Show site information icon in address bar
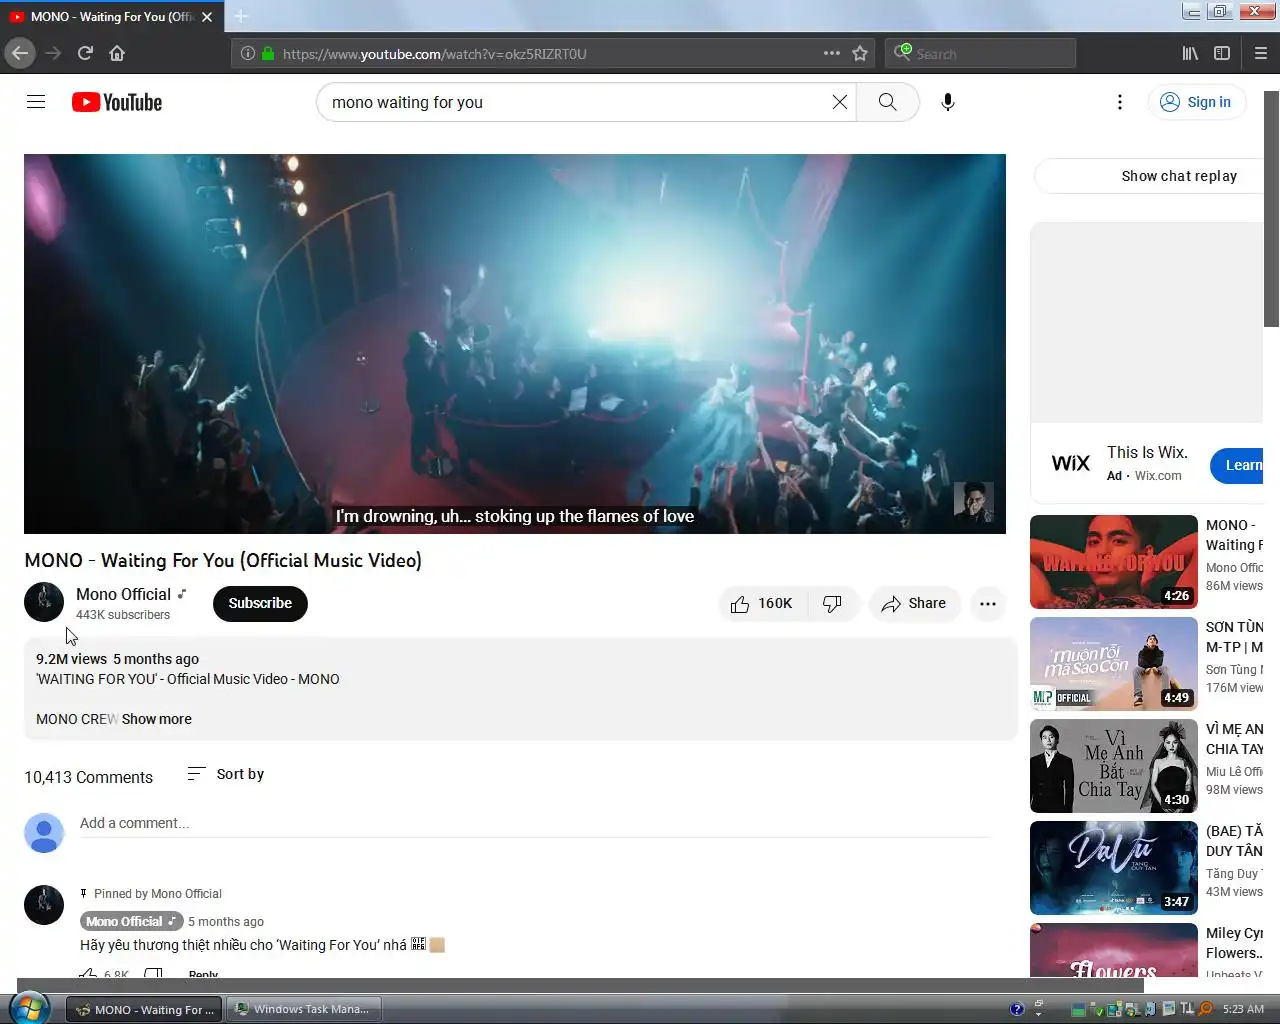Image resolution: width=1280 pixels, height=1024 pixels. [247, 53]
